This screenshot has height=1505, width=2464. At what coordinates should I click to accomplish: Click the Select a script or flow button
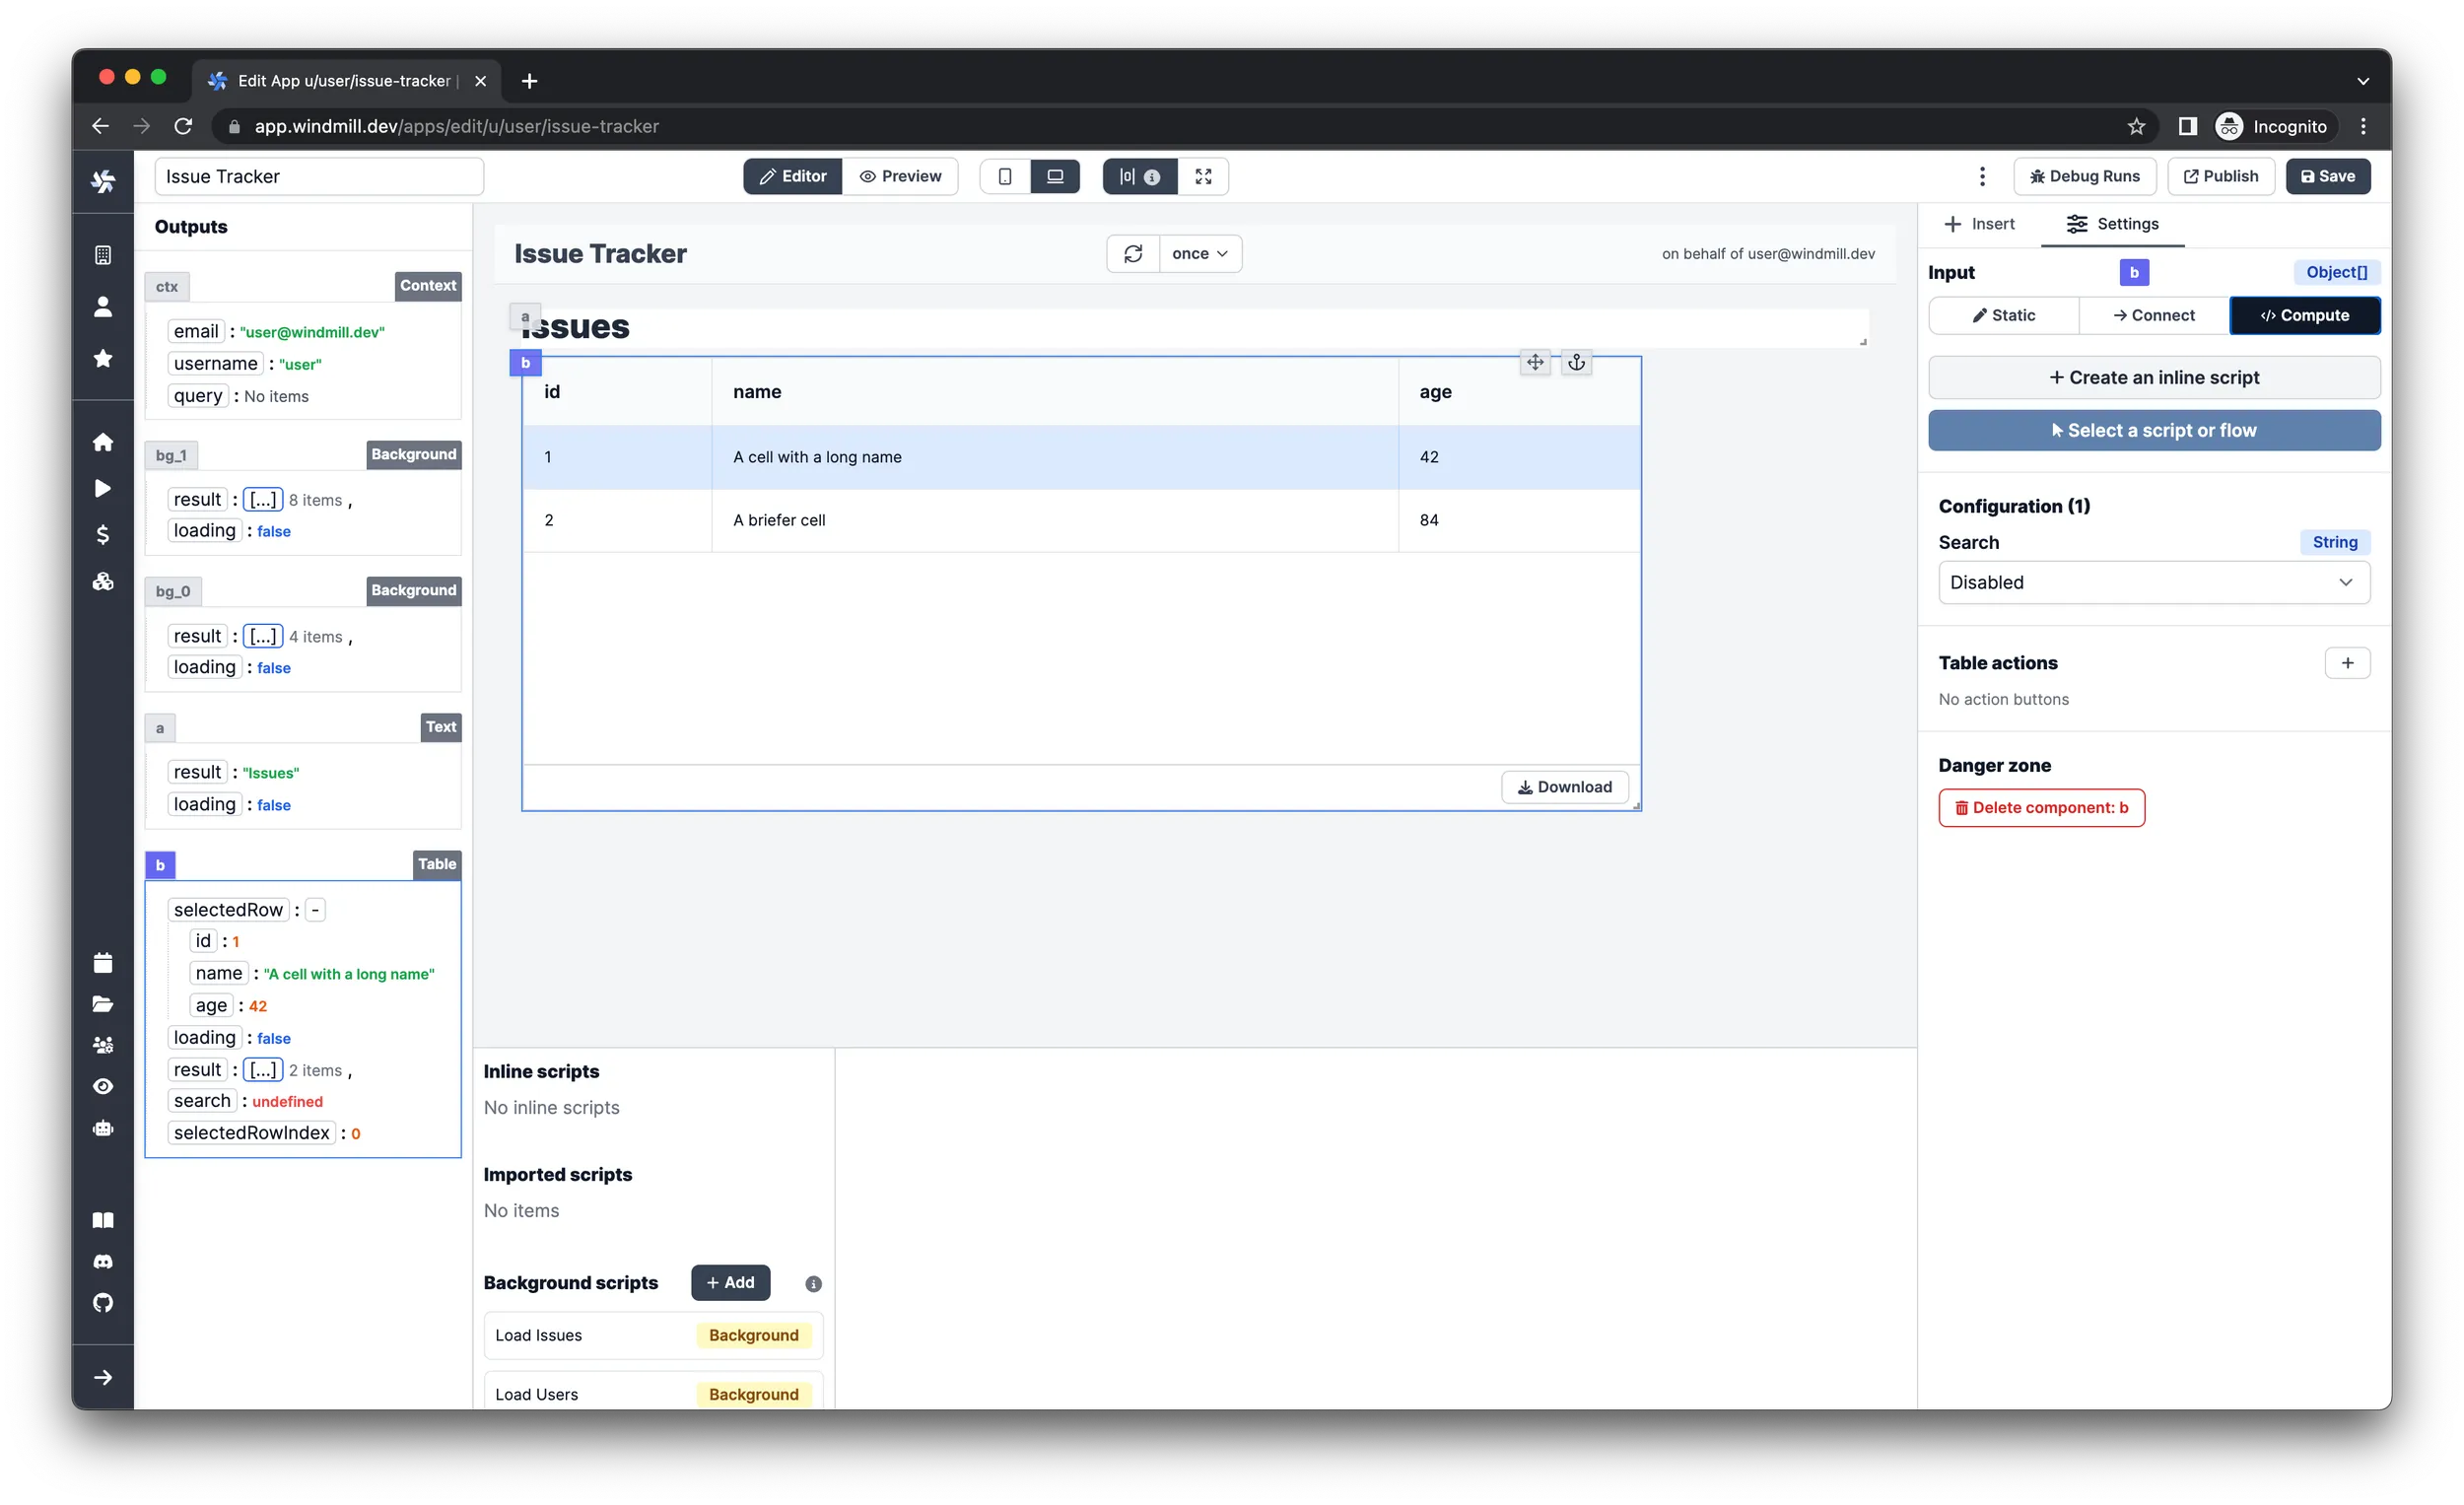[2153, 430]
